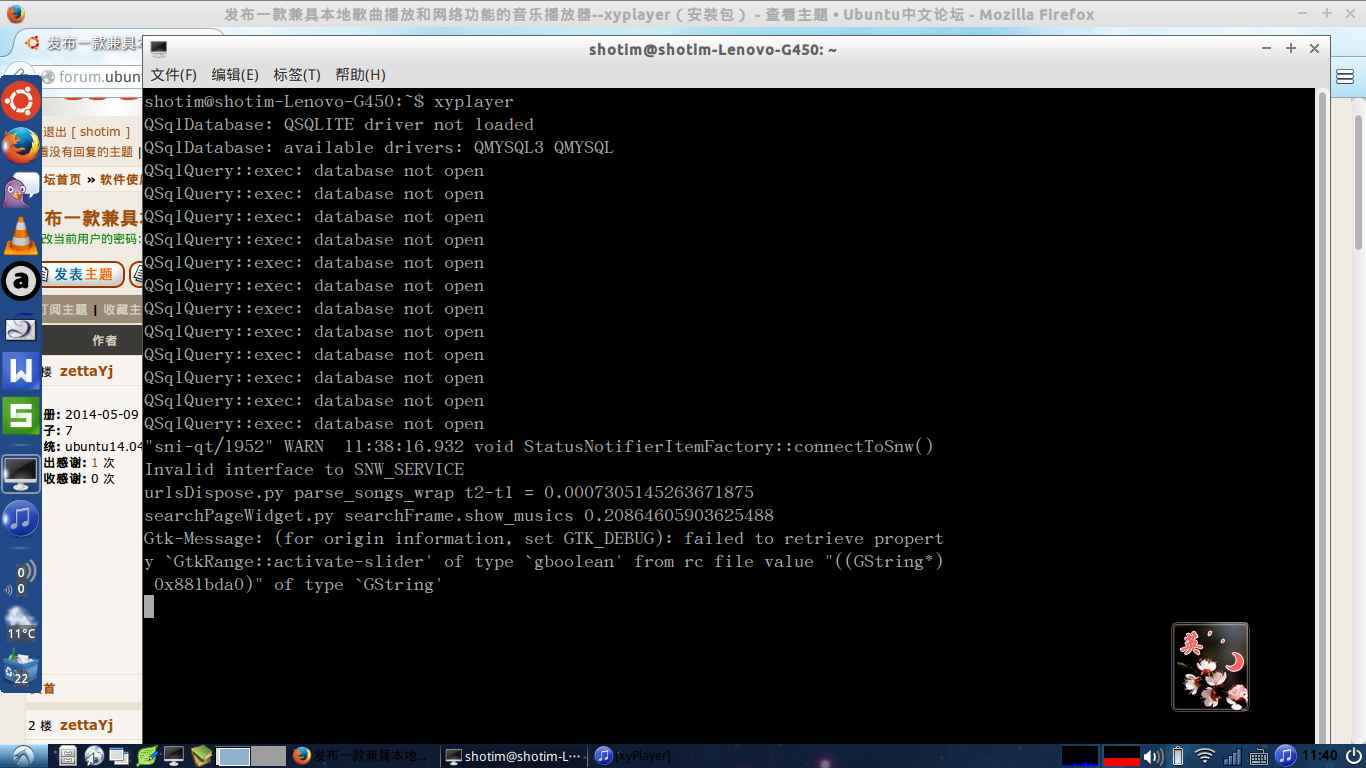Launch the monitor terminal launcher in panel
1366x768 pixels.
tap(173, 756)
